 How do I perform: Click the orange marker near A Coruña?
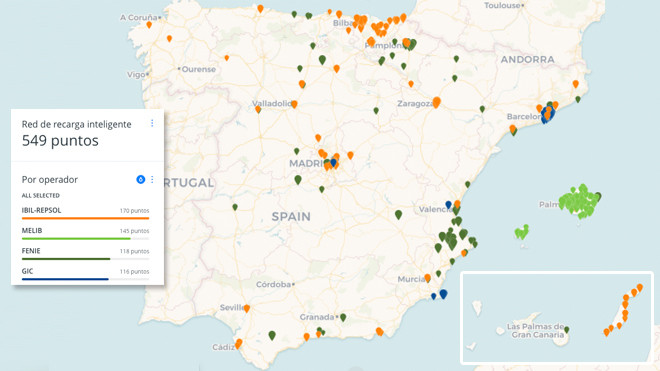(149, 25)
